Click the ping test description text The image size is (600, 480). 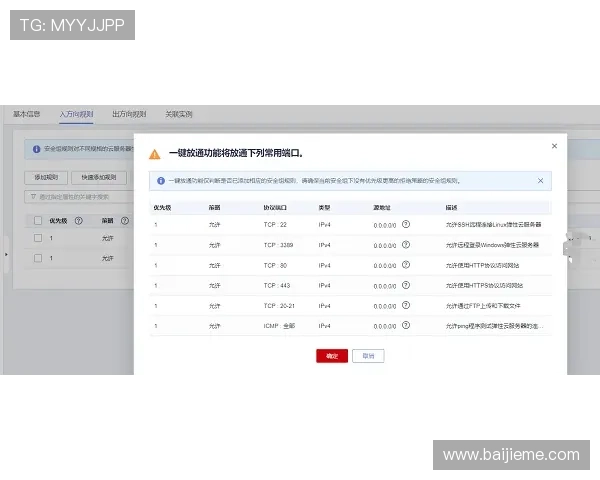[494, 326]
